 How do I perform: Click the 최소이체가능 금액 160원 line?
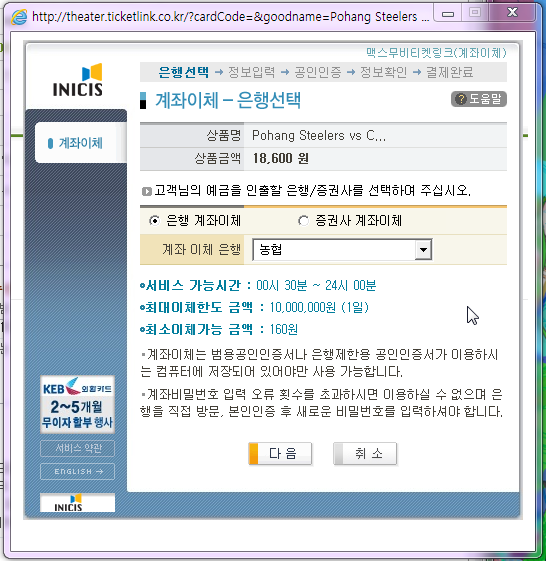219,329
